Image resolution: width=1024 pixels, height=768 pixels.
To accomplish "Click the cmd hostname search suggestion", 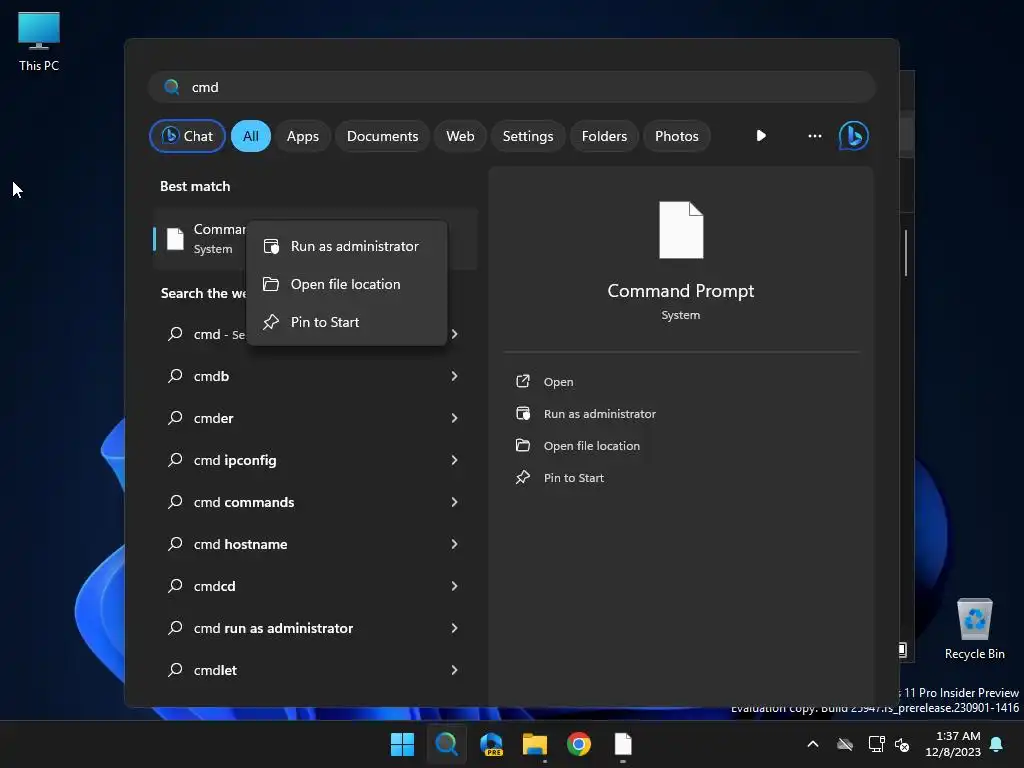I will pos(300,544).
